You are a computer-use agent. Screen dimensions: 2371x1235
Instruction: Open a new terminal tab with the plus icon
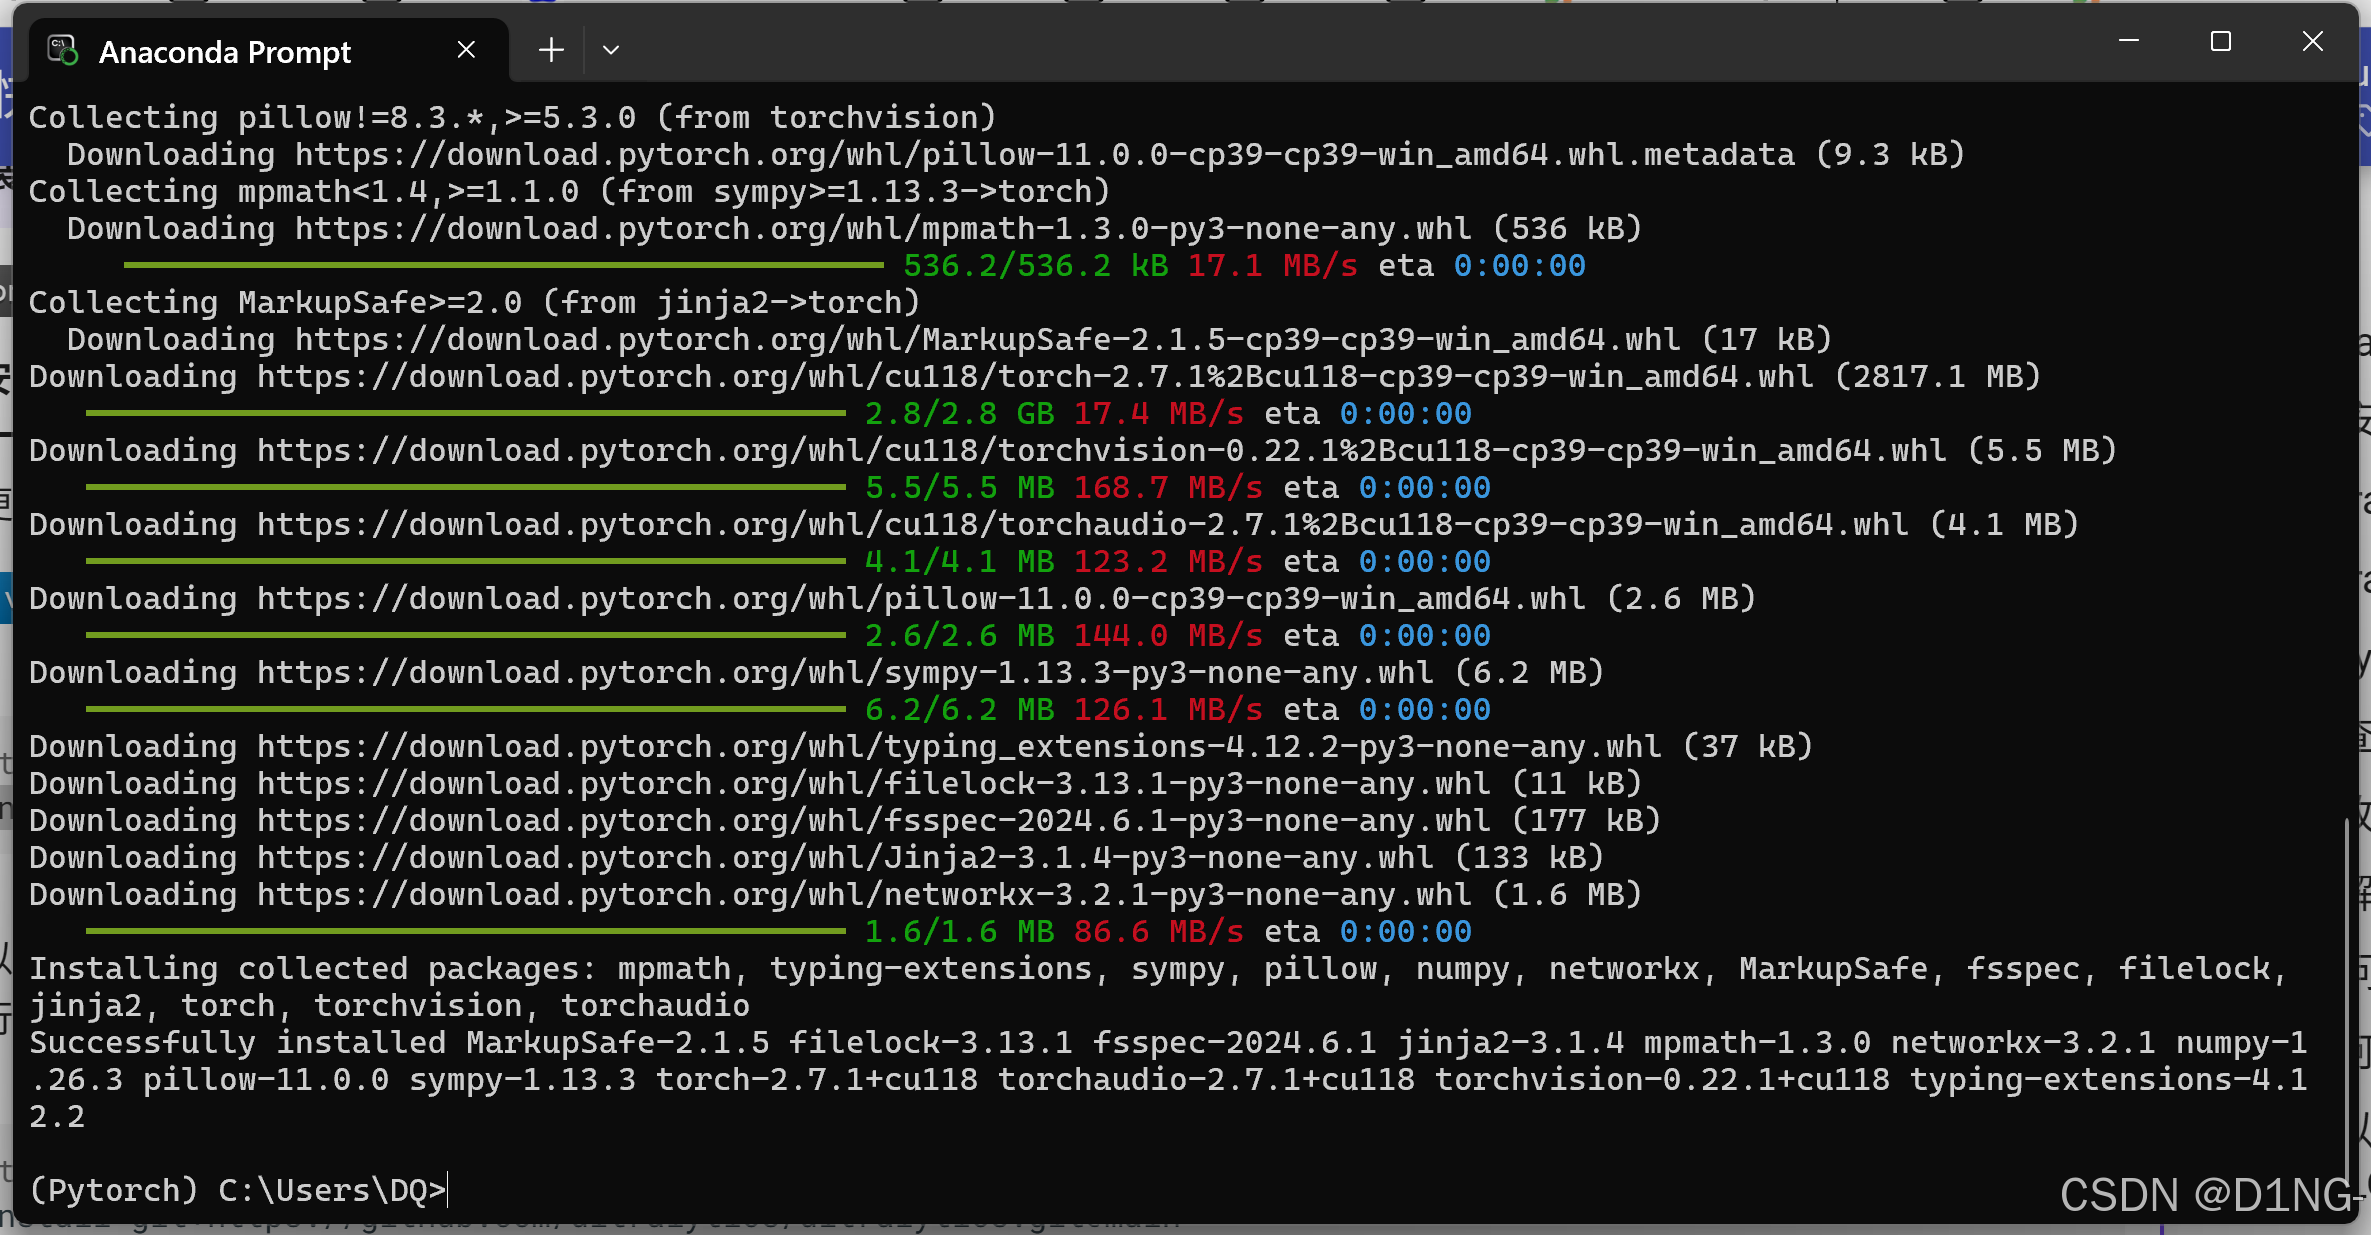pyautogui.click(x=550, y=50)
